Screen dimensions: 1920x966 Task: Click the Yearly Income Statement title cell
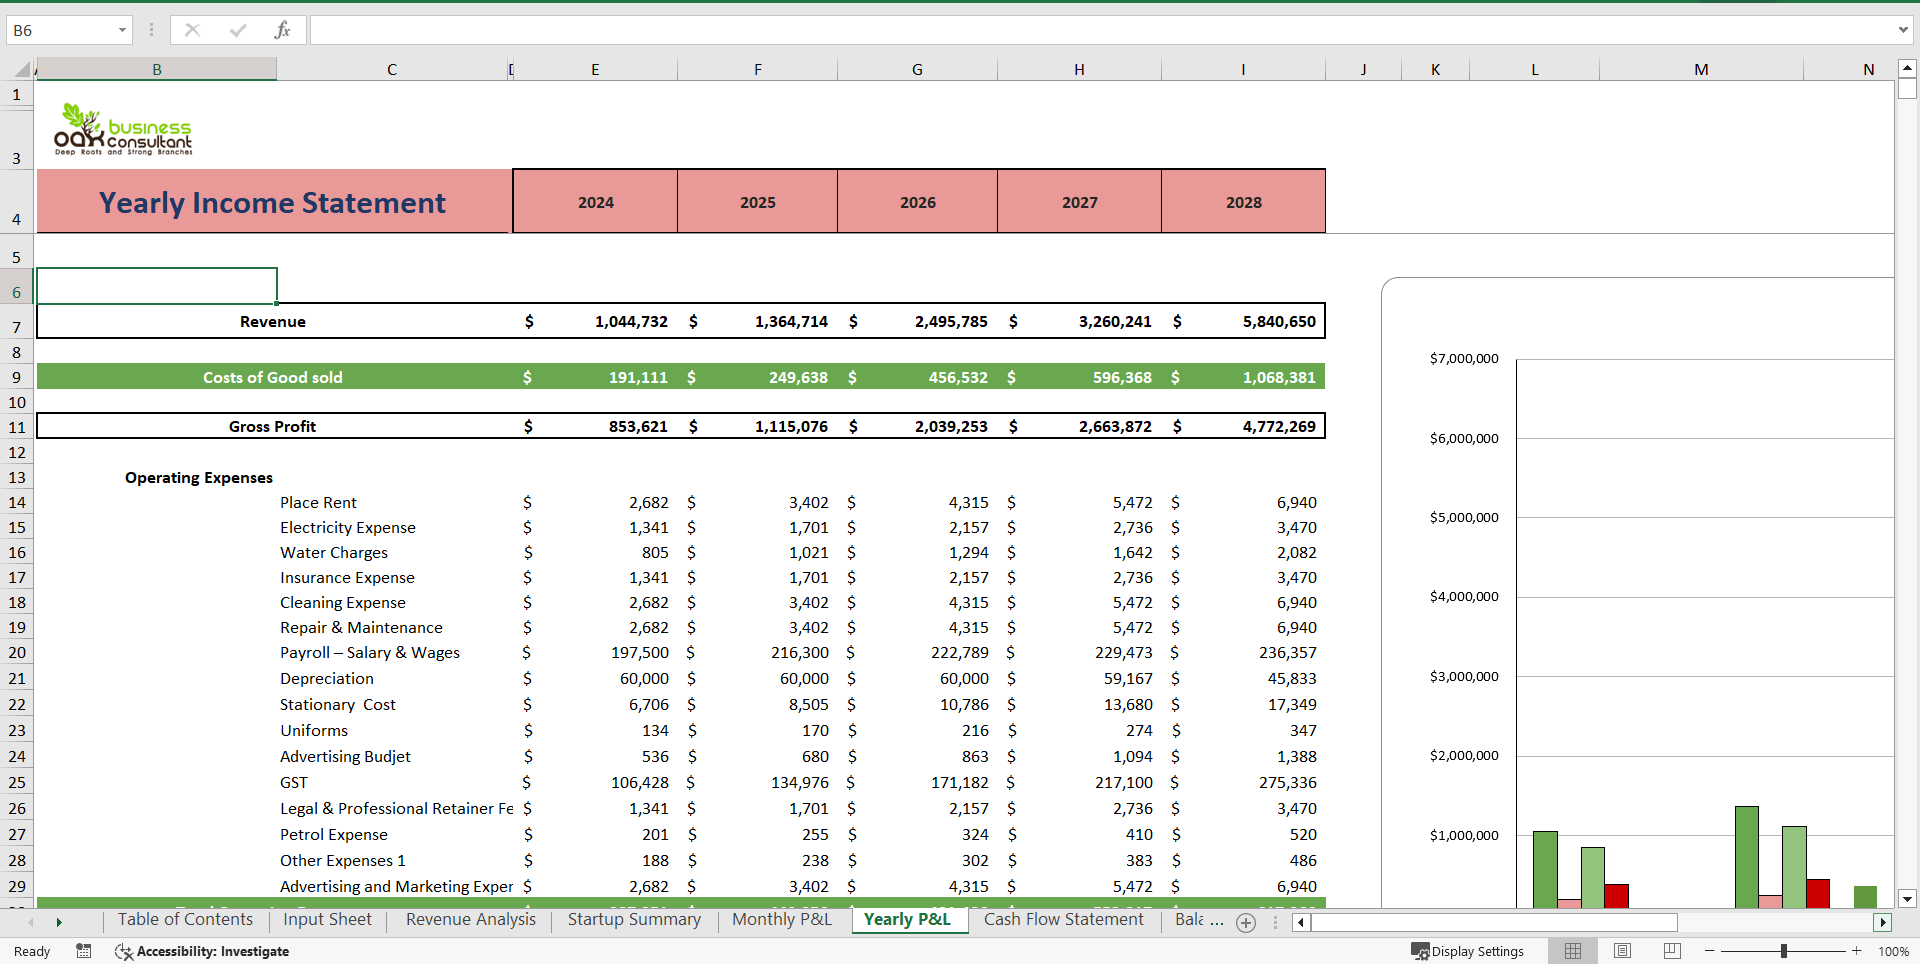click(x=273, y=202)
